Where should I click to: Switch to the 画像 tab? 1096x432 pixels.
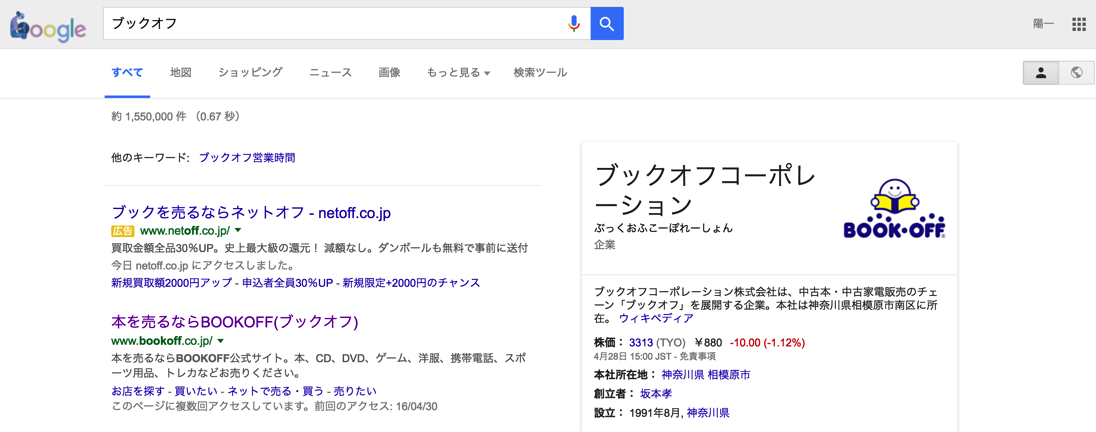(389, 72)
